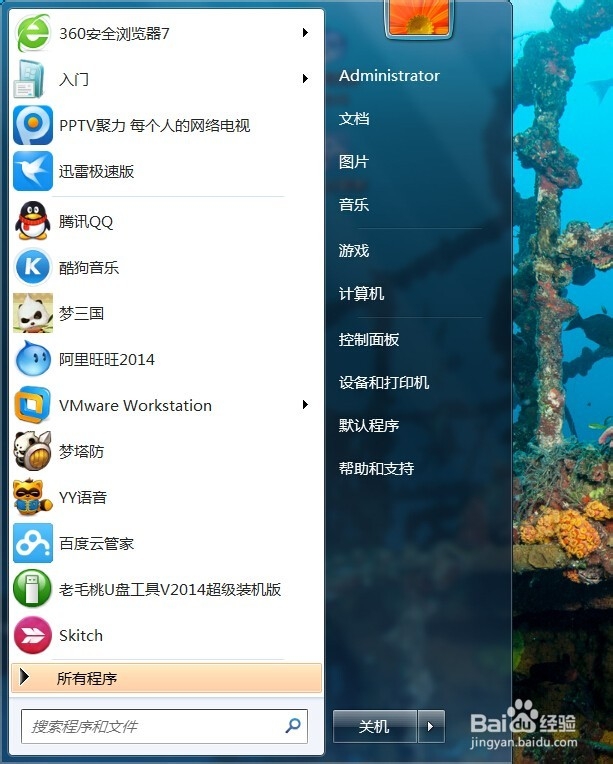Select the 阿里旺旺2014 label text
Image resolution: width=613 pixels, height=764 pixels.
[x=107, y=360]
